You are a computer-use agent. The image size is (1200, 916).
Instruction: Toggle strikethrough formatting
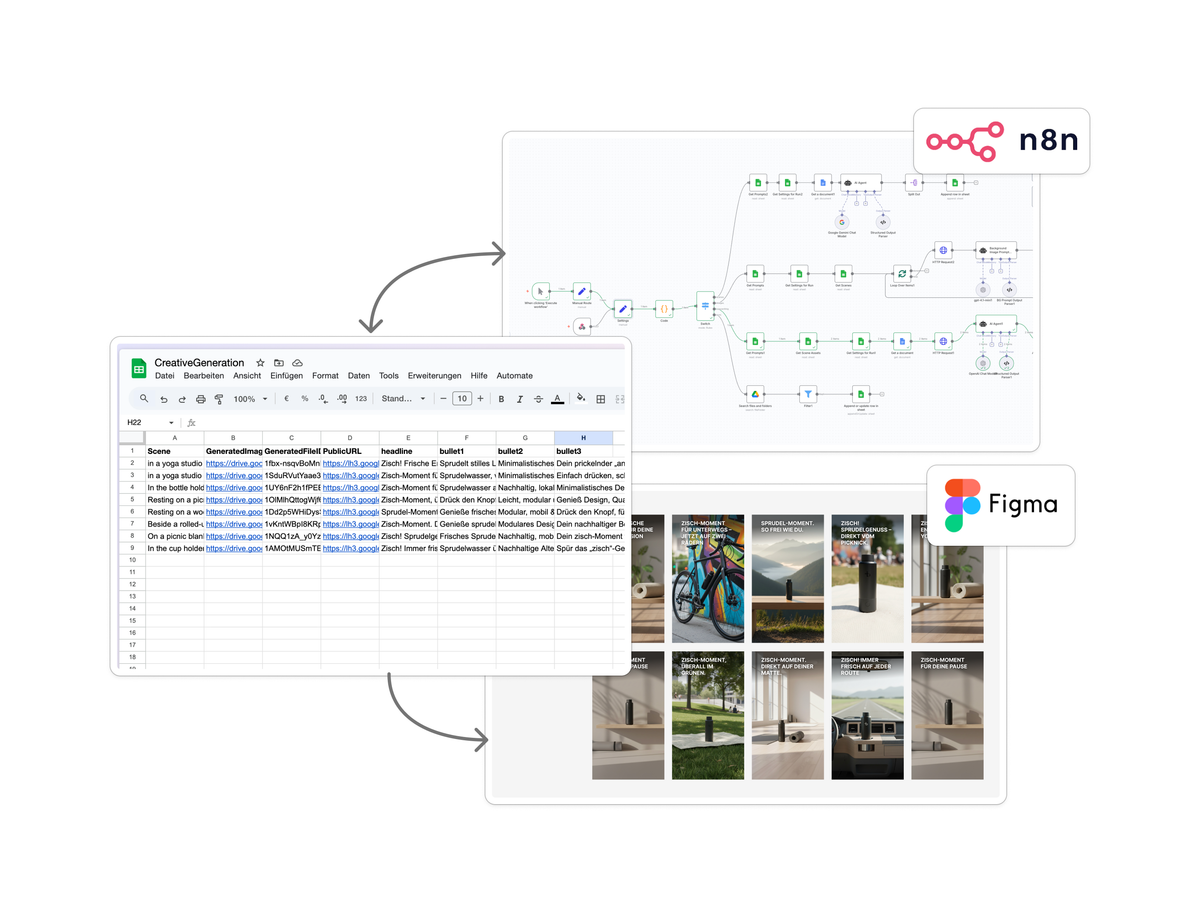(538, 398)
